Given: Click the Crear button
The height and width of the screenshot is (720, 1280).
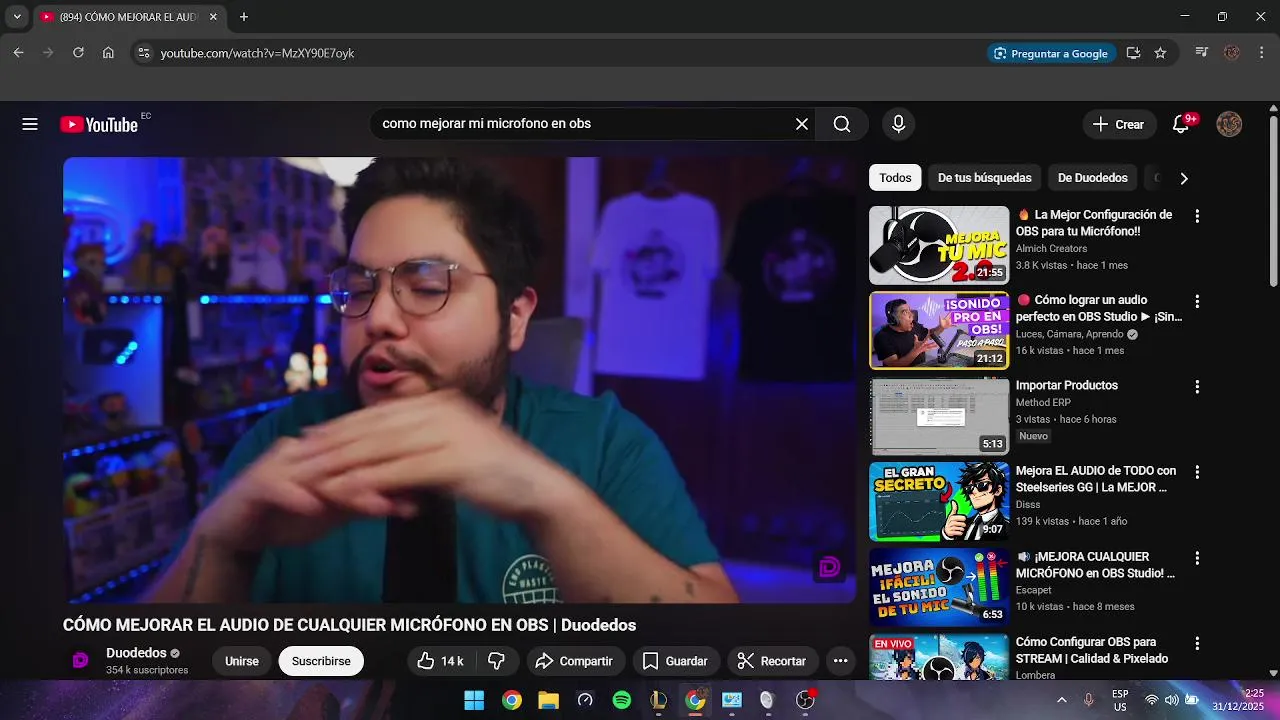Looking at the screenshot, I should click(1118, 124).
